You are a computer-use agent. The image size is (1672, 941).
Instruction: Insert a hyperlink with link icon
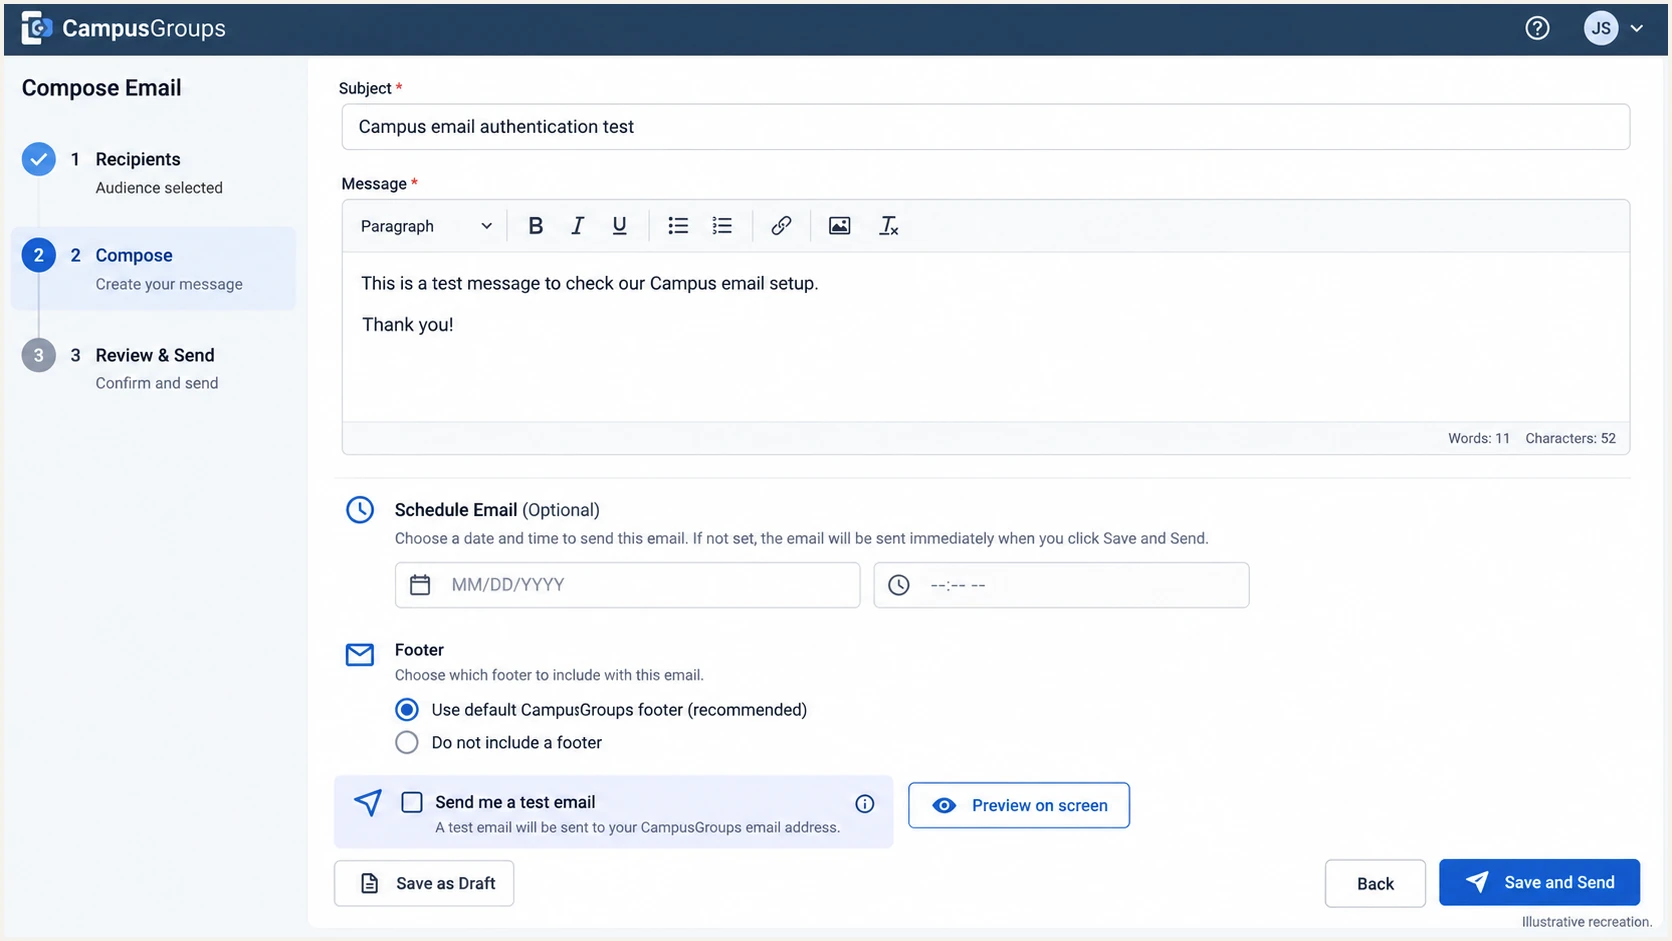pyautogui.click(x=781, y=226)
